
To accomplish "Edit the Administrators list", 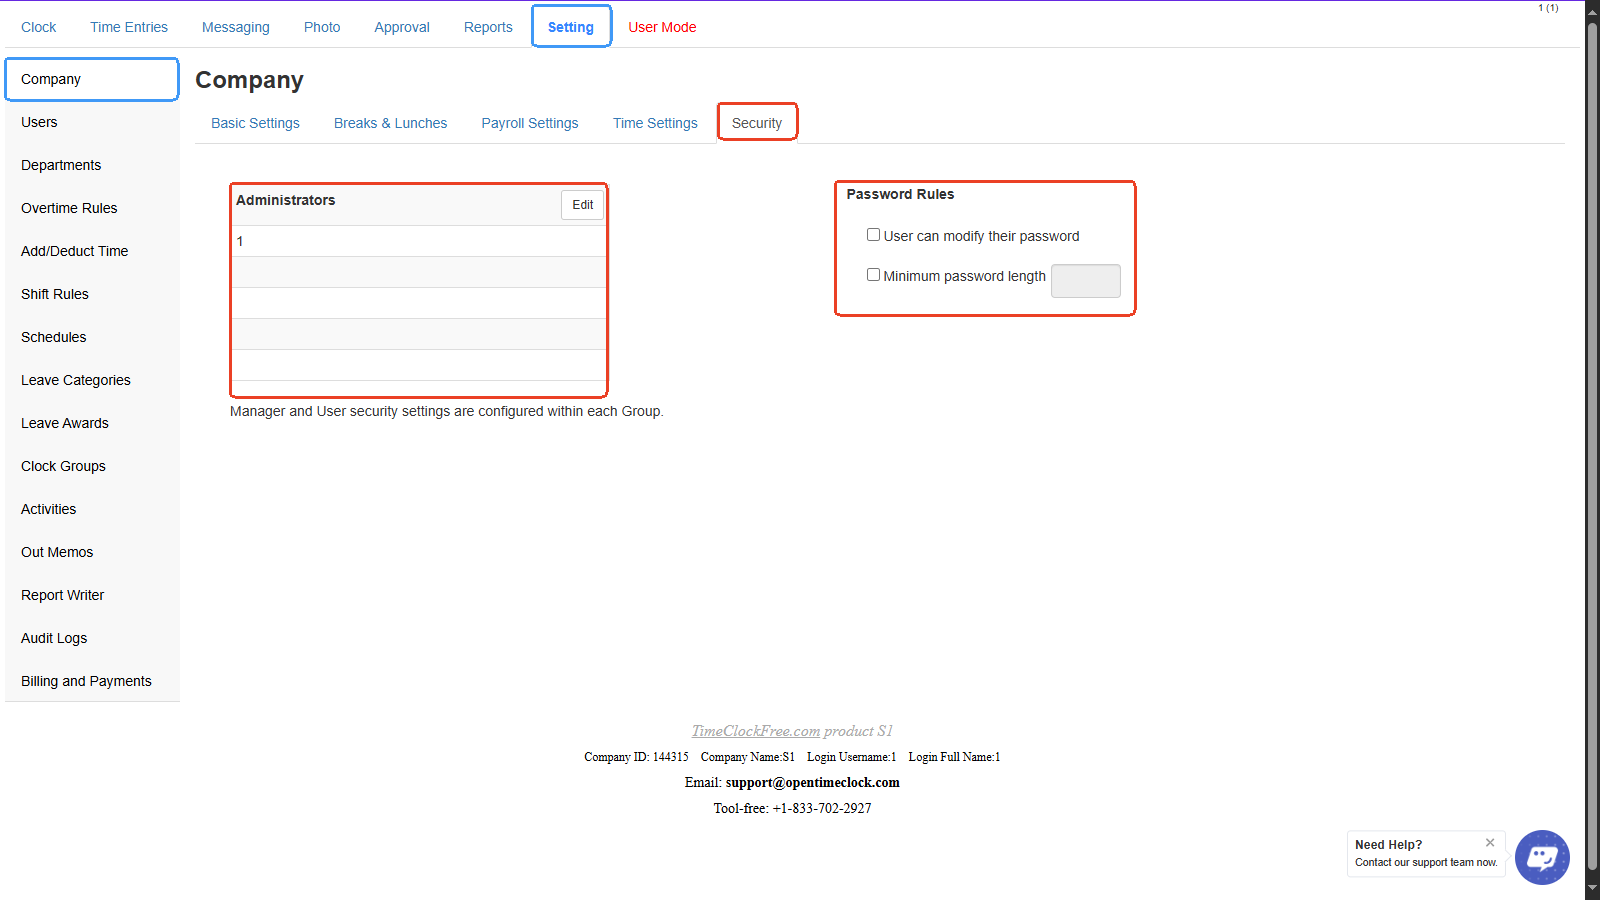I will click(582, 205).
